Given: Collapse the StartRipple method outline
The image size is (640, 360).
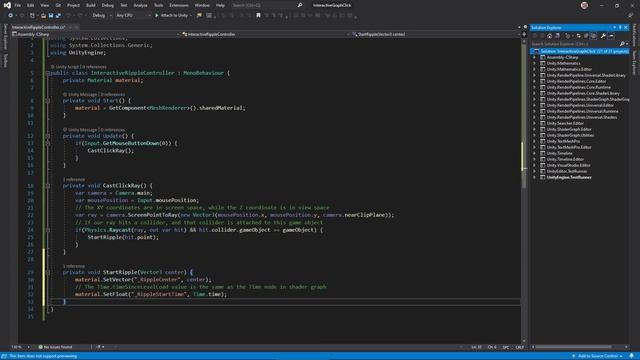Looking at the screenshot, I should click(48, 272).
